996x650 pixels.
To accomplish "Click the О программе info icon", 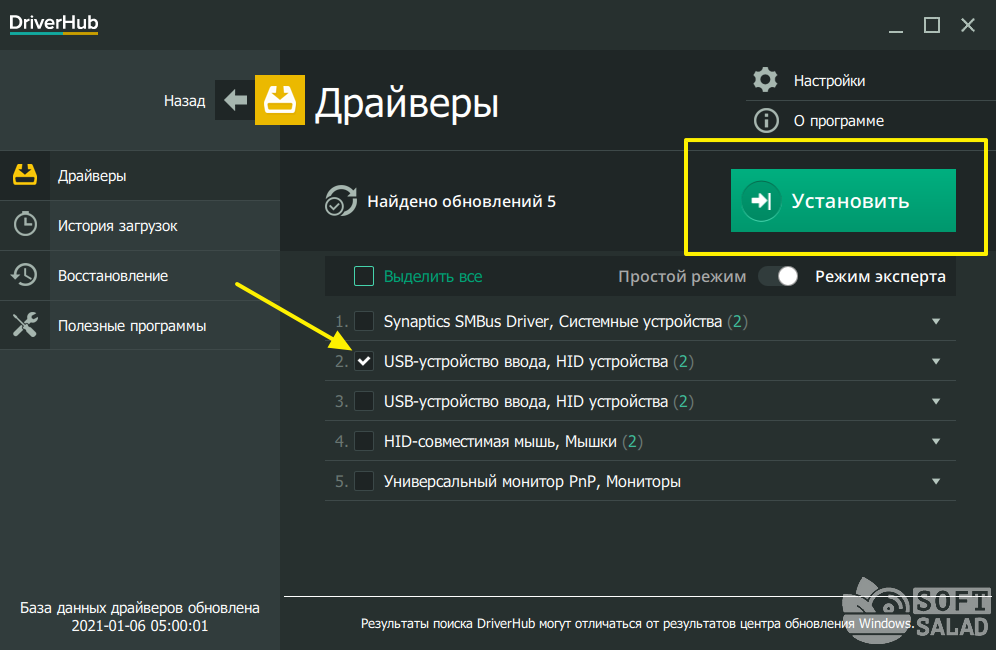I will tap(766, 120).
